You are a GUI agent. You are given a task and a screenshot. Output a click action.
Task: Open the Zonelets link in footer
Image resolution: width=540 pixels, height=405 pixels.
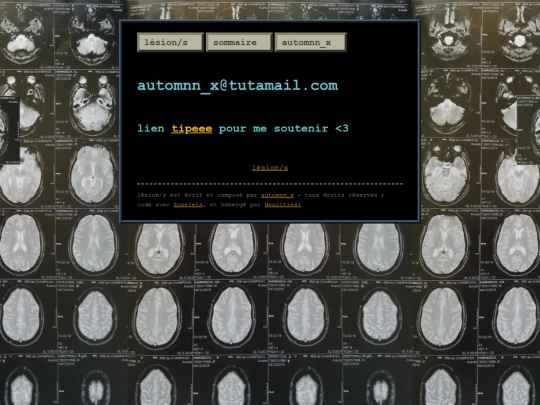point(188,205)
